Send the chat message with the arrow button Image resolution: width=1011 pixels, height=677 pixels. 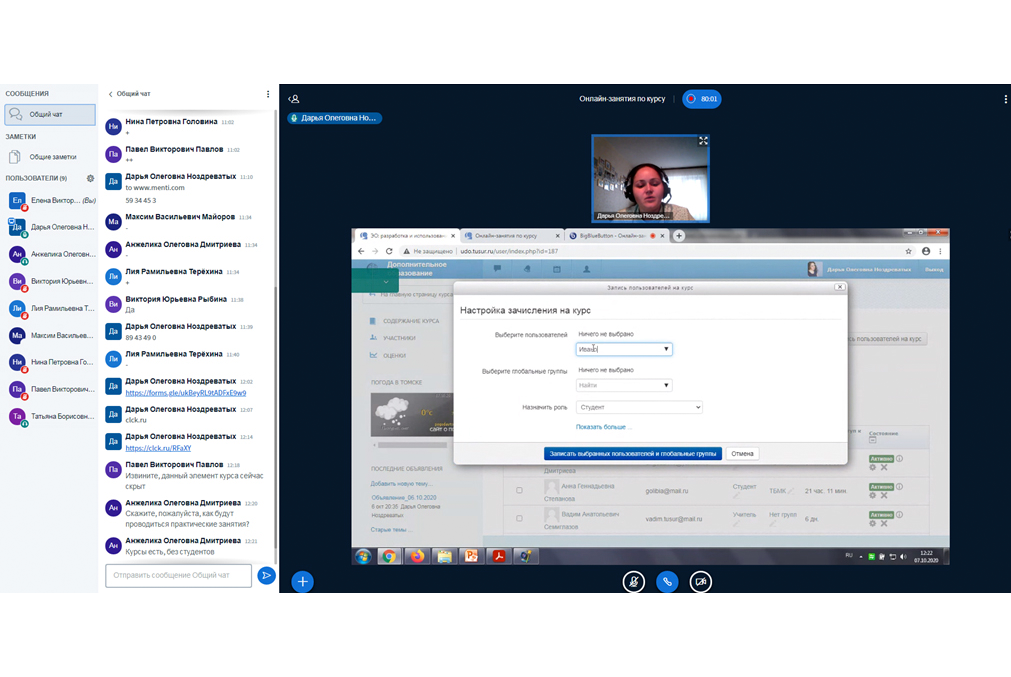[x=266, y=575]
